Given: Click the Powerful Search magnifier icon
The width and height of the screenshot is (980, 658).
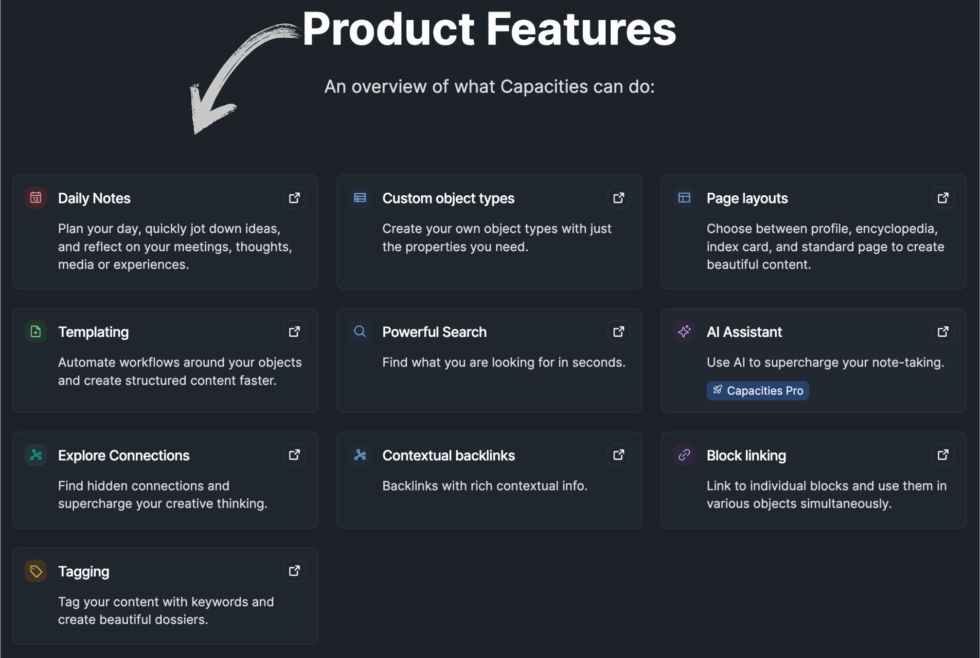Looking at the screenshot, I should (x=360, y=332).
